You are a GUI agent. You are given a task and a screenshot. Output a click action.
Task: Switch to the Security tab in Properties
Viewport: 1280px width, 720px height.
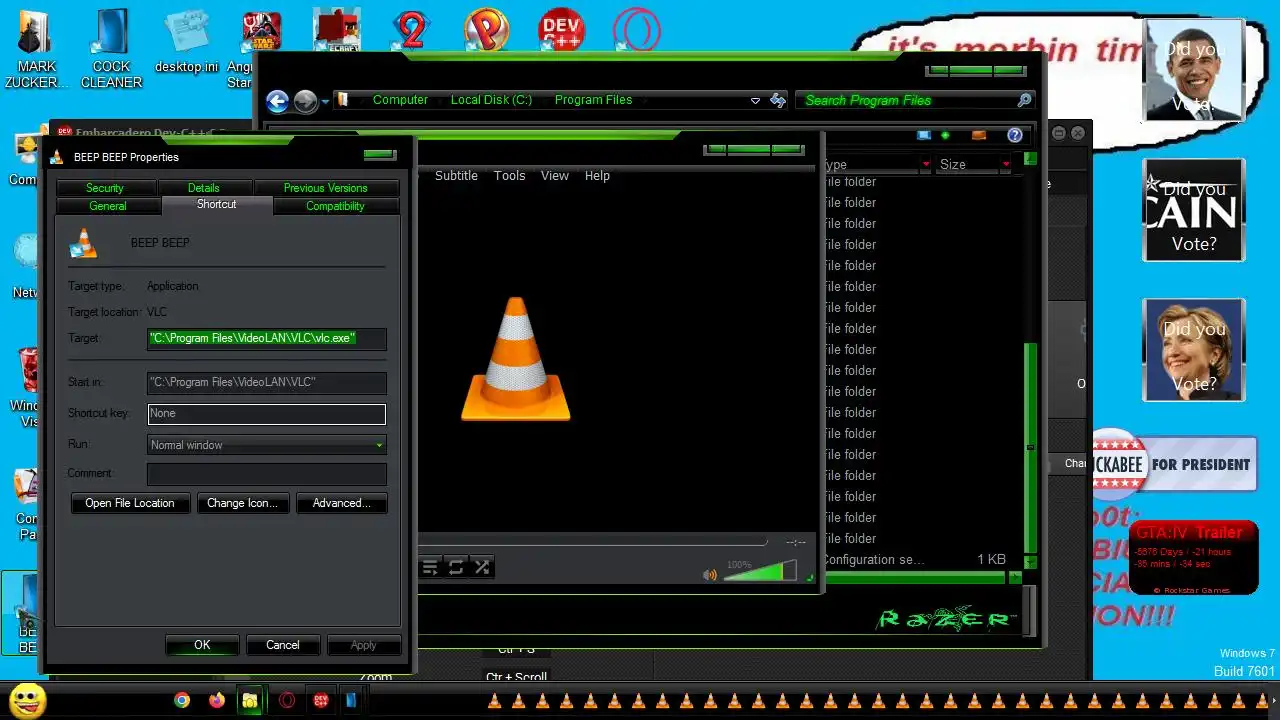(104, 188)
